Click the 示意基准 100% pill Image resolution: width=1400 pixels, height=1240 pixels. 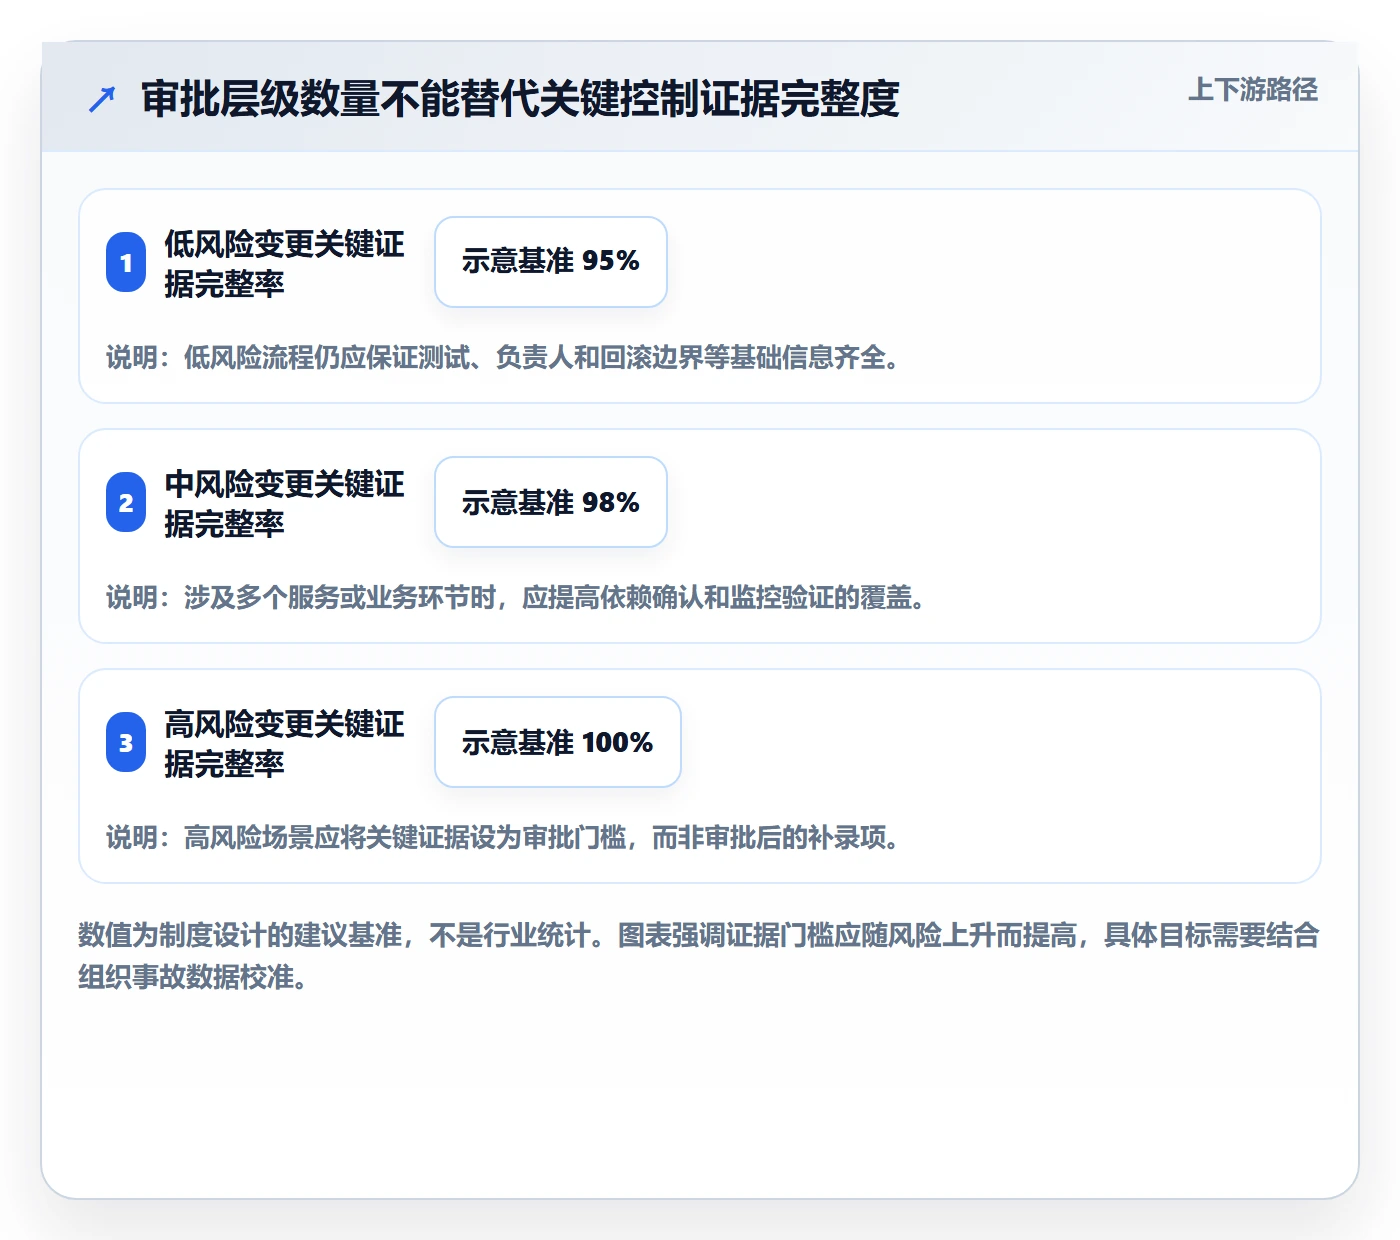tap(558, 742)
